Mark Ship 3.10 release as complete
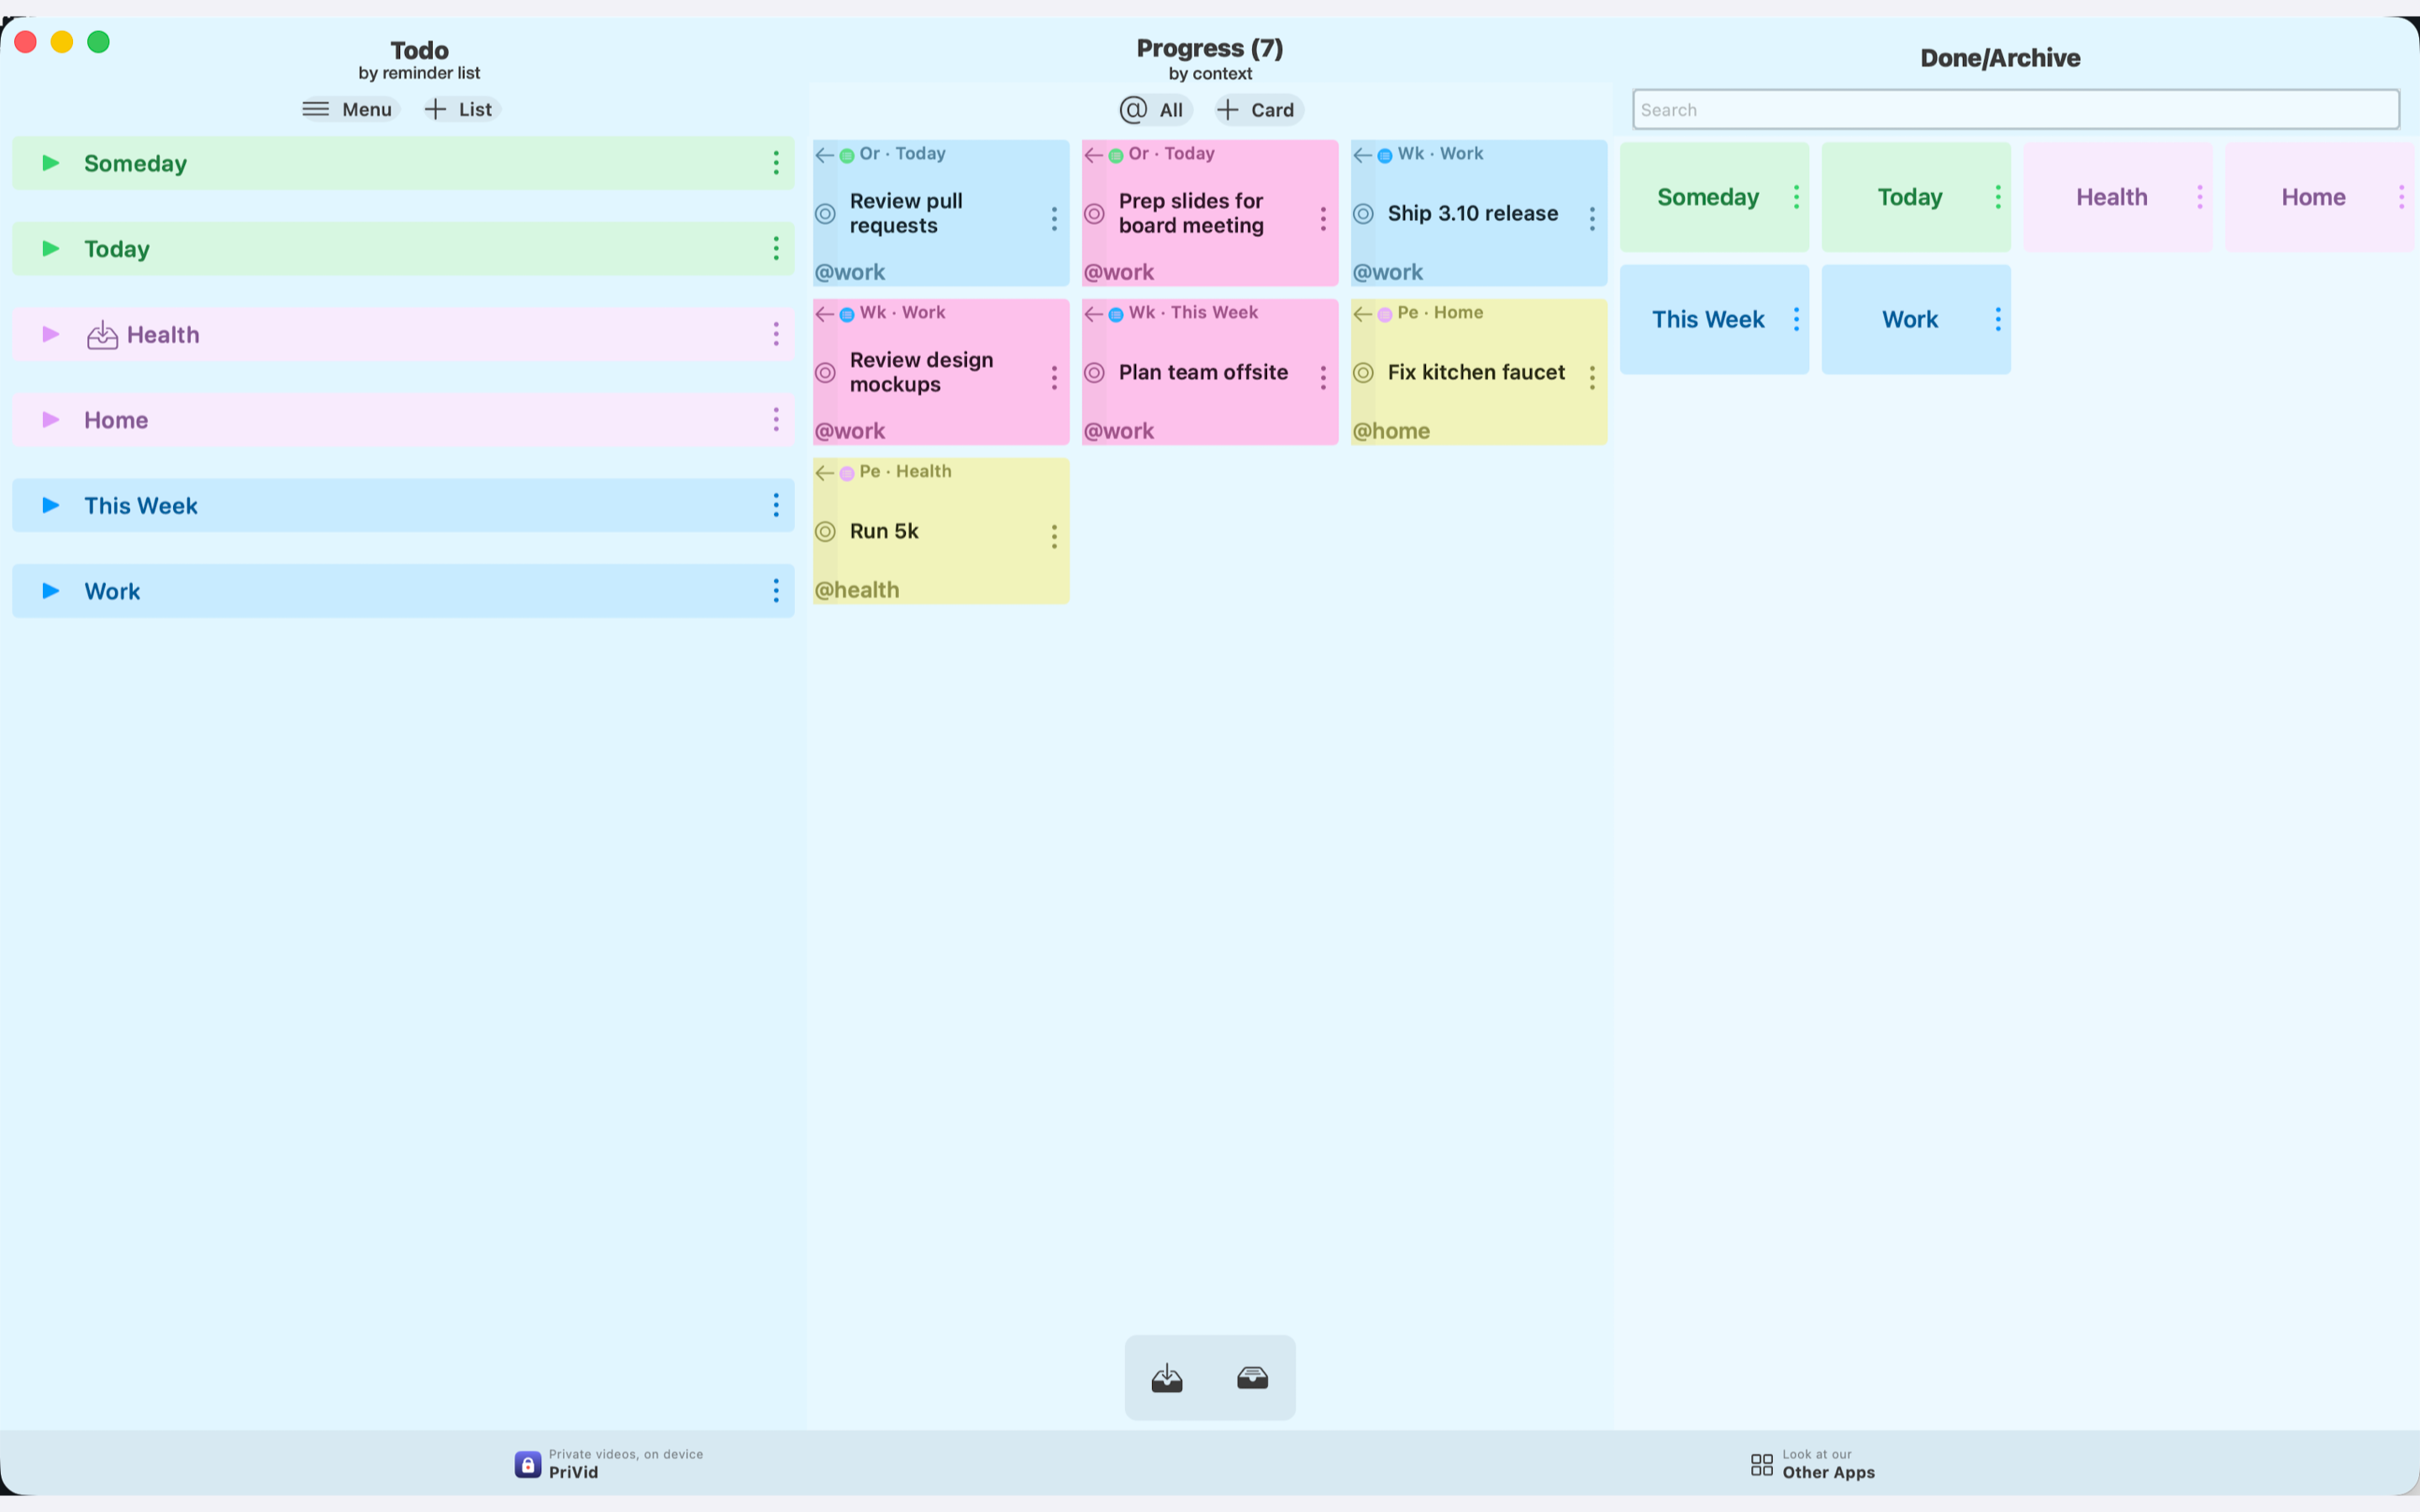Image resolution: width=2420 pixels, height=1512 pixels. click(x=1363, y=214)
